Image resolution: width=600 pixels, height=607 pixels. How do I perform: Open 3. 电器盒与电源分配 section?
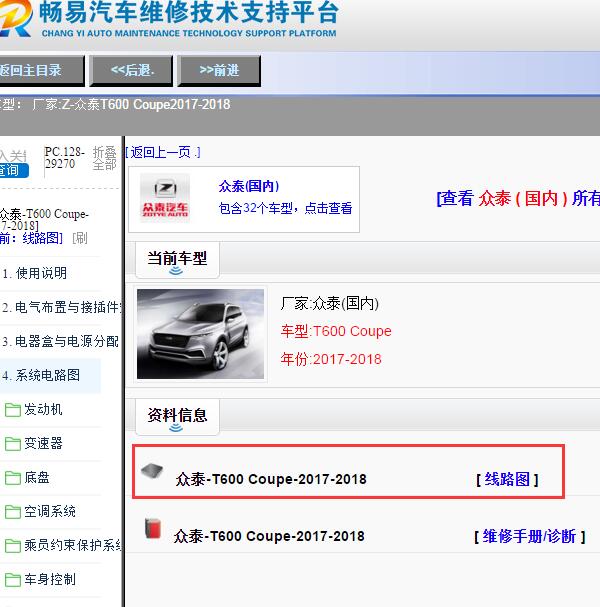click(60, 341)
